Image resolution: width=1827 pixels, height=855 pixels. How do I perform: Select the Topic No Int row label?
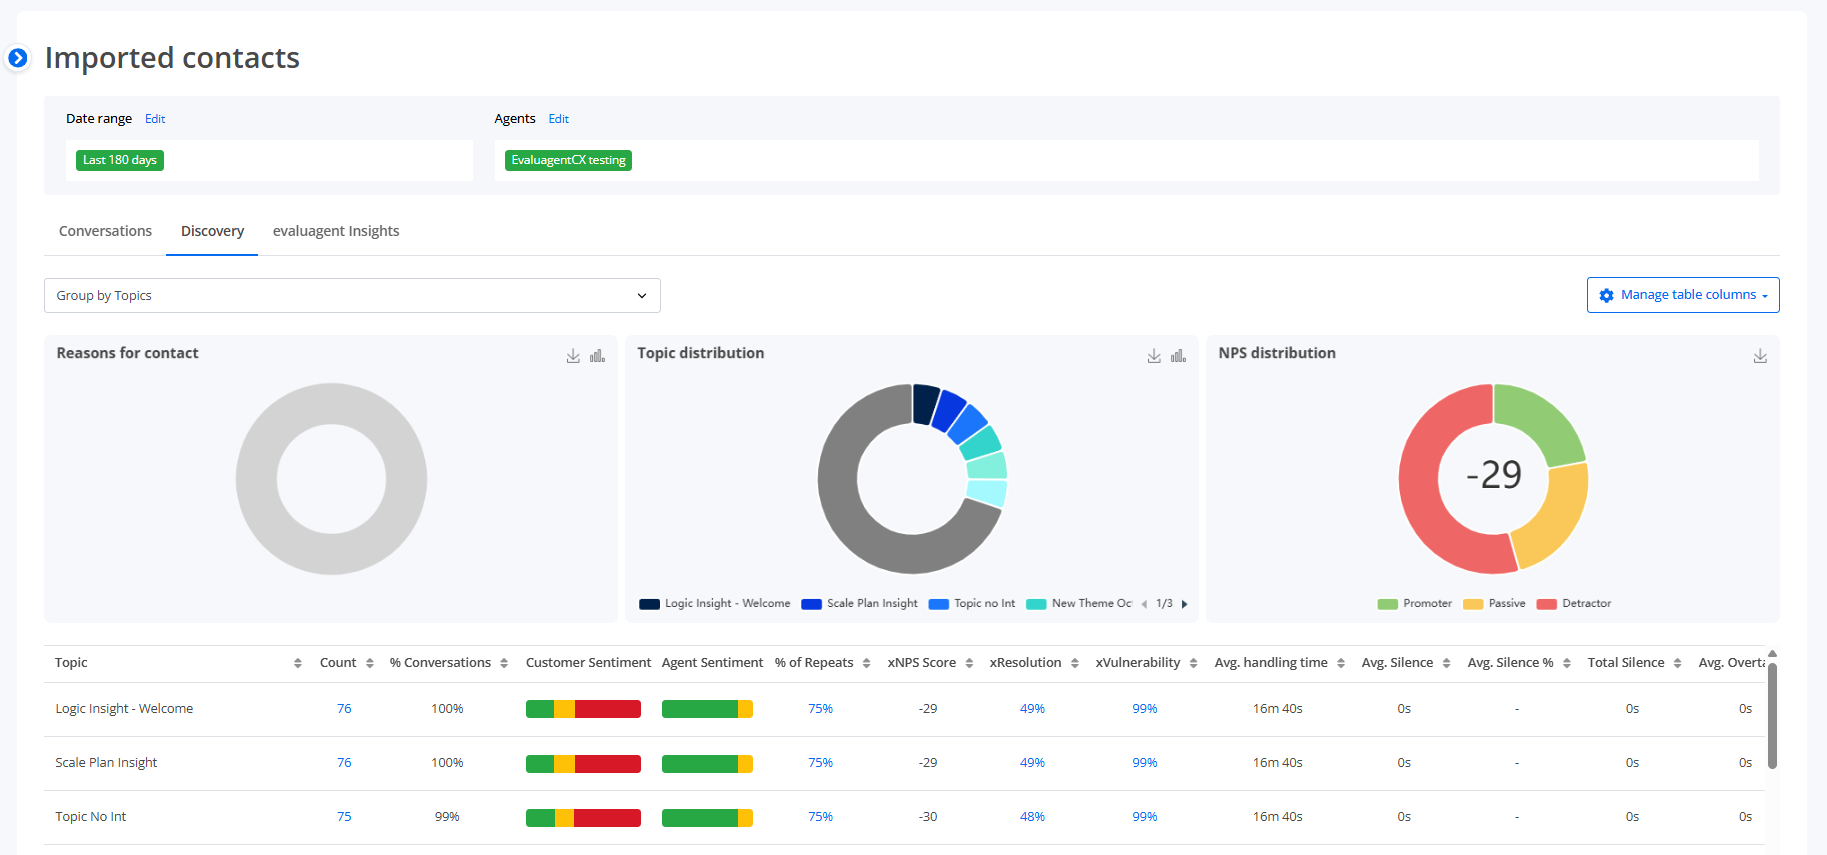tap(90, 817)
